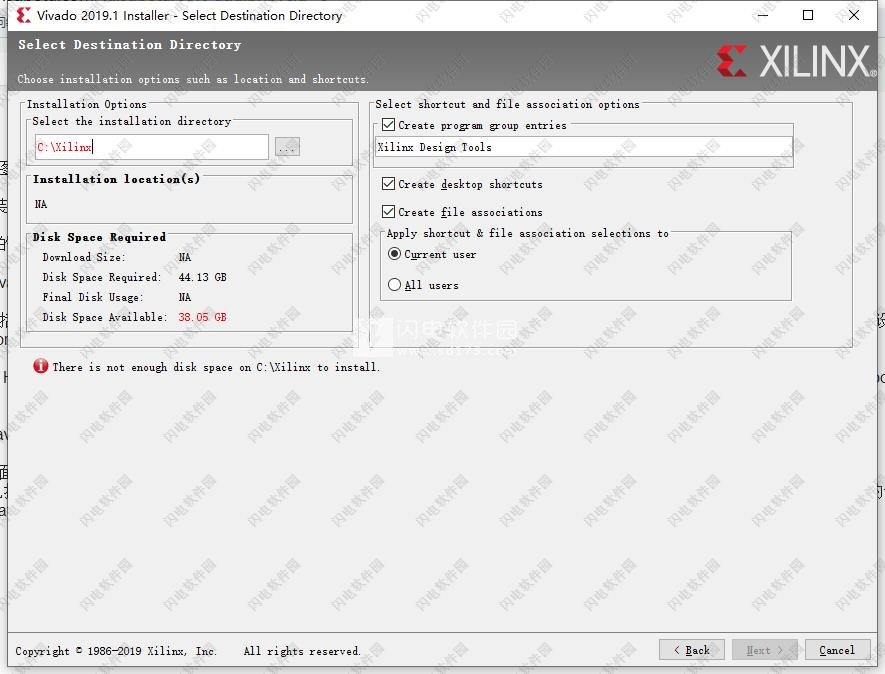Disable Create file associations checkbox

pyautogui.click(x=388, y=212)
